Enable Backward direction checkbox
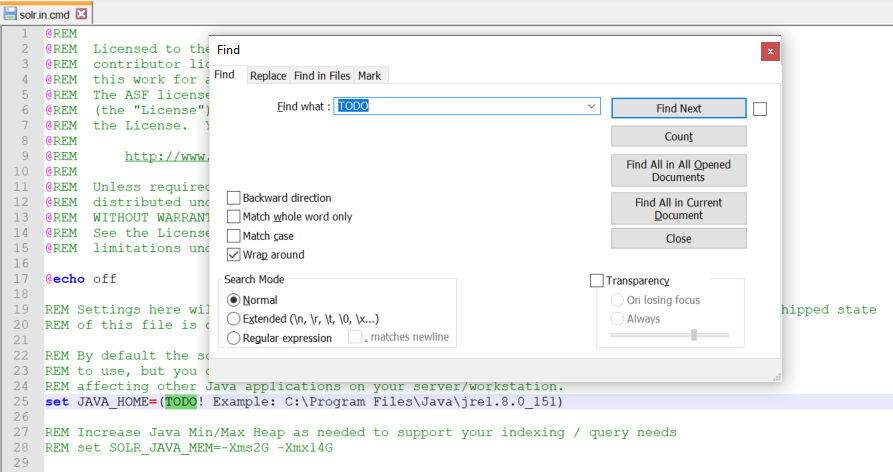Viewport: 893px width, 472px height. [x=234, y=198]
